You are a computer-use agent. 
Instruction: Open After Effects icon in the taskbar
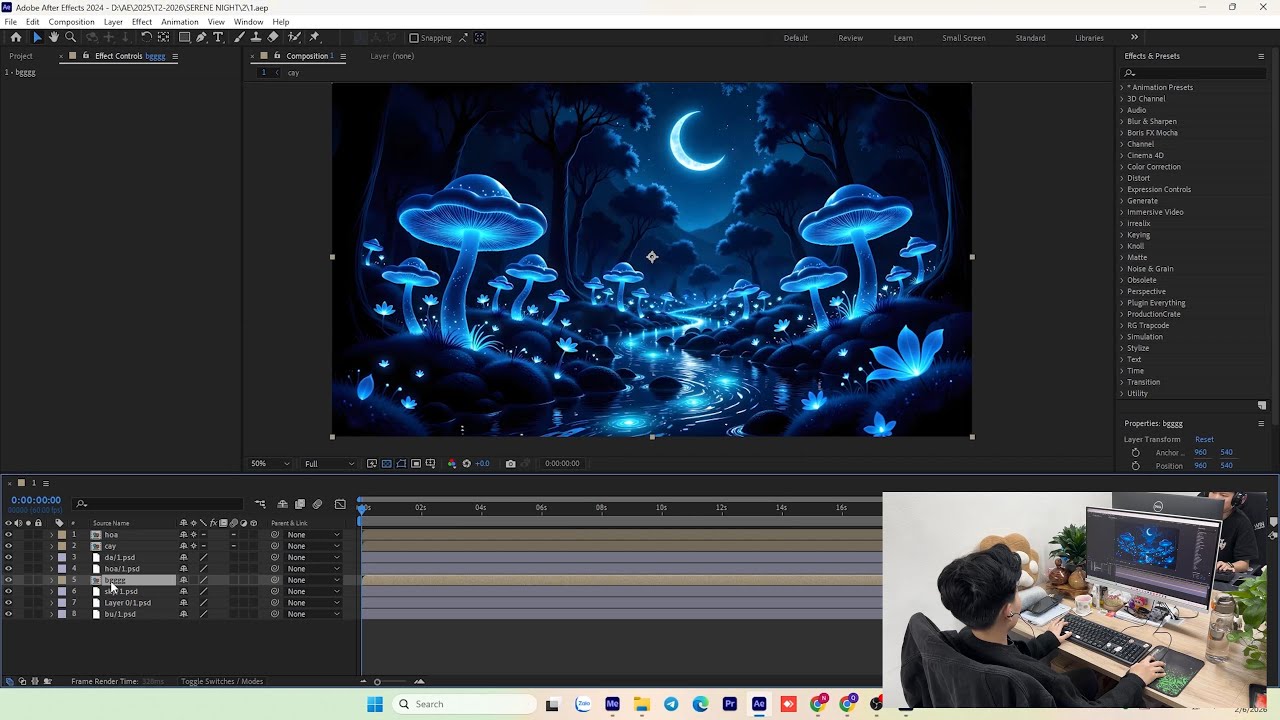[x=759, y=704]
